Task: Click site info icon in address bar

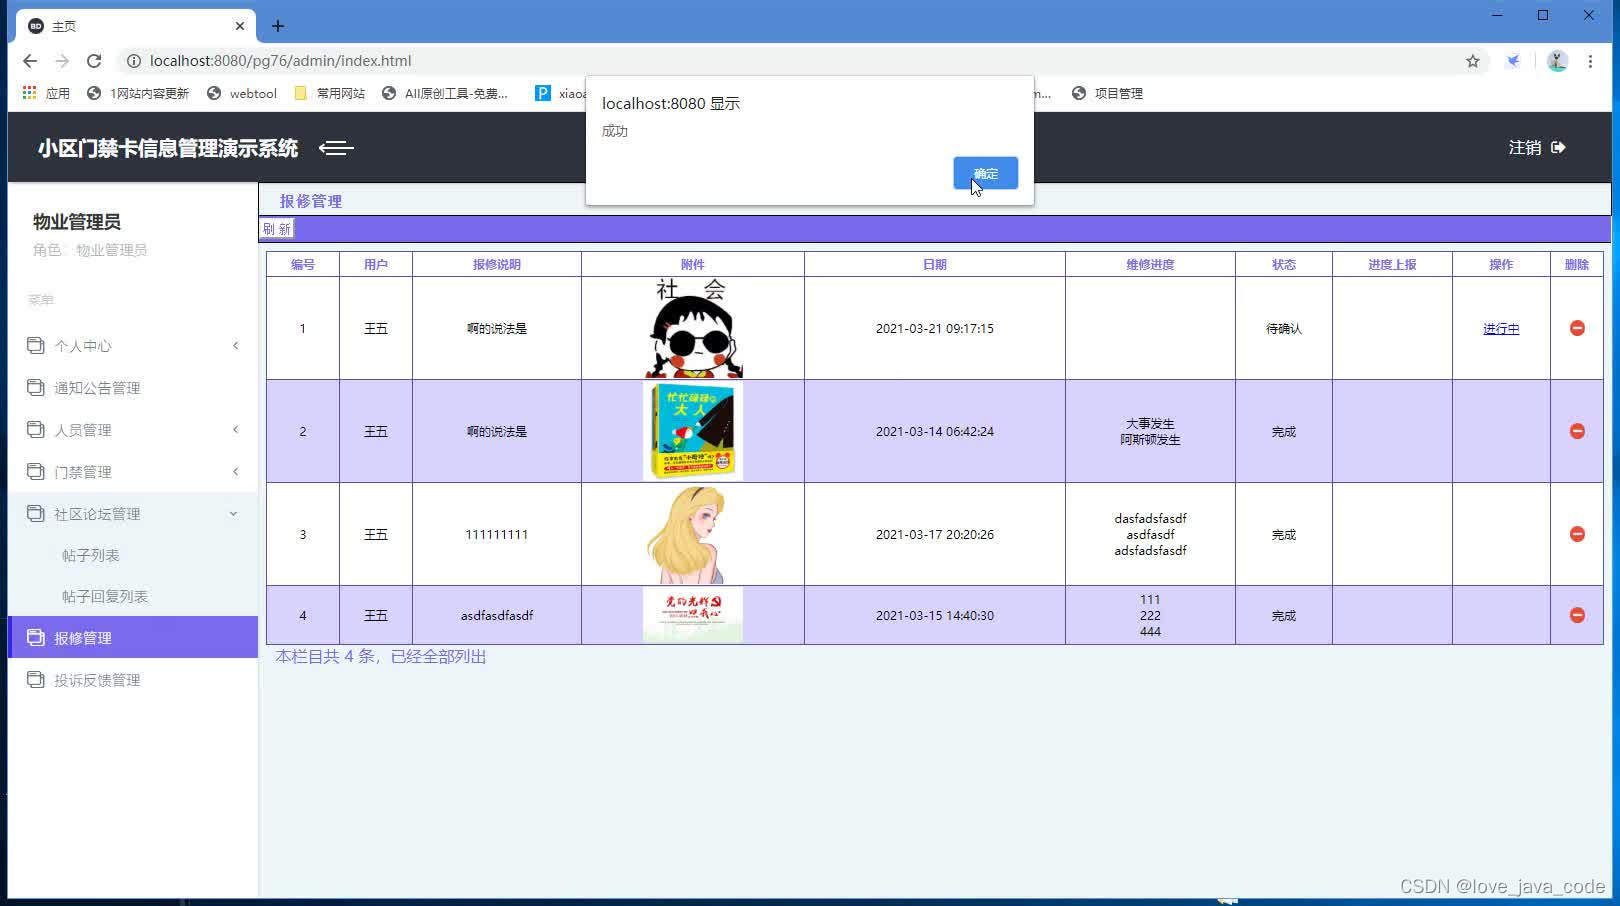Action: tap(134, 61)
